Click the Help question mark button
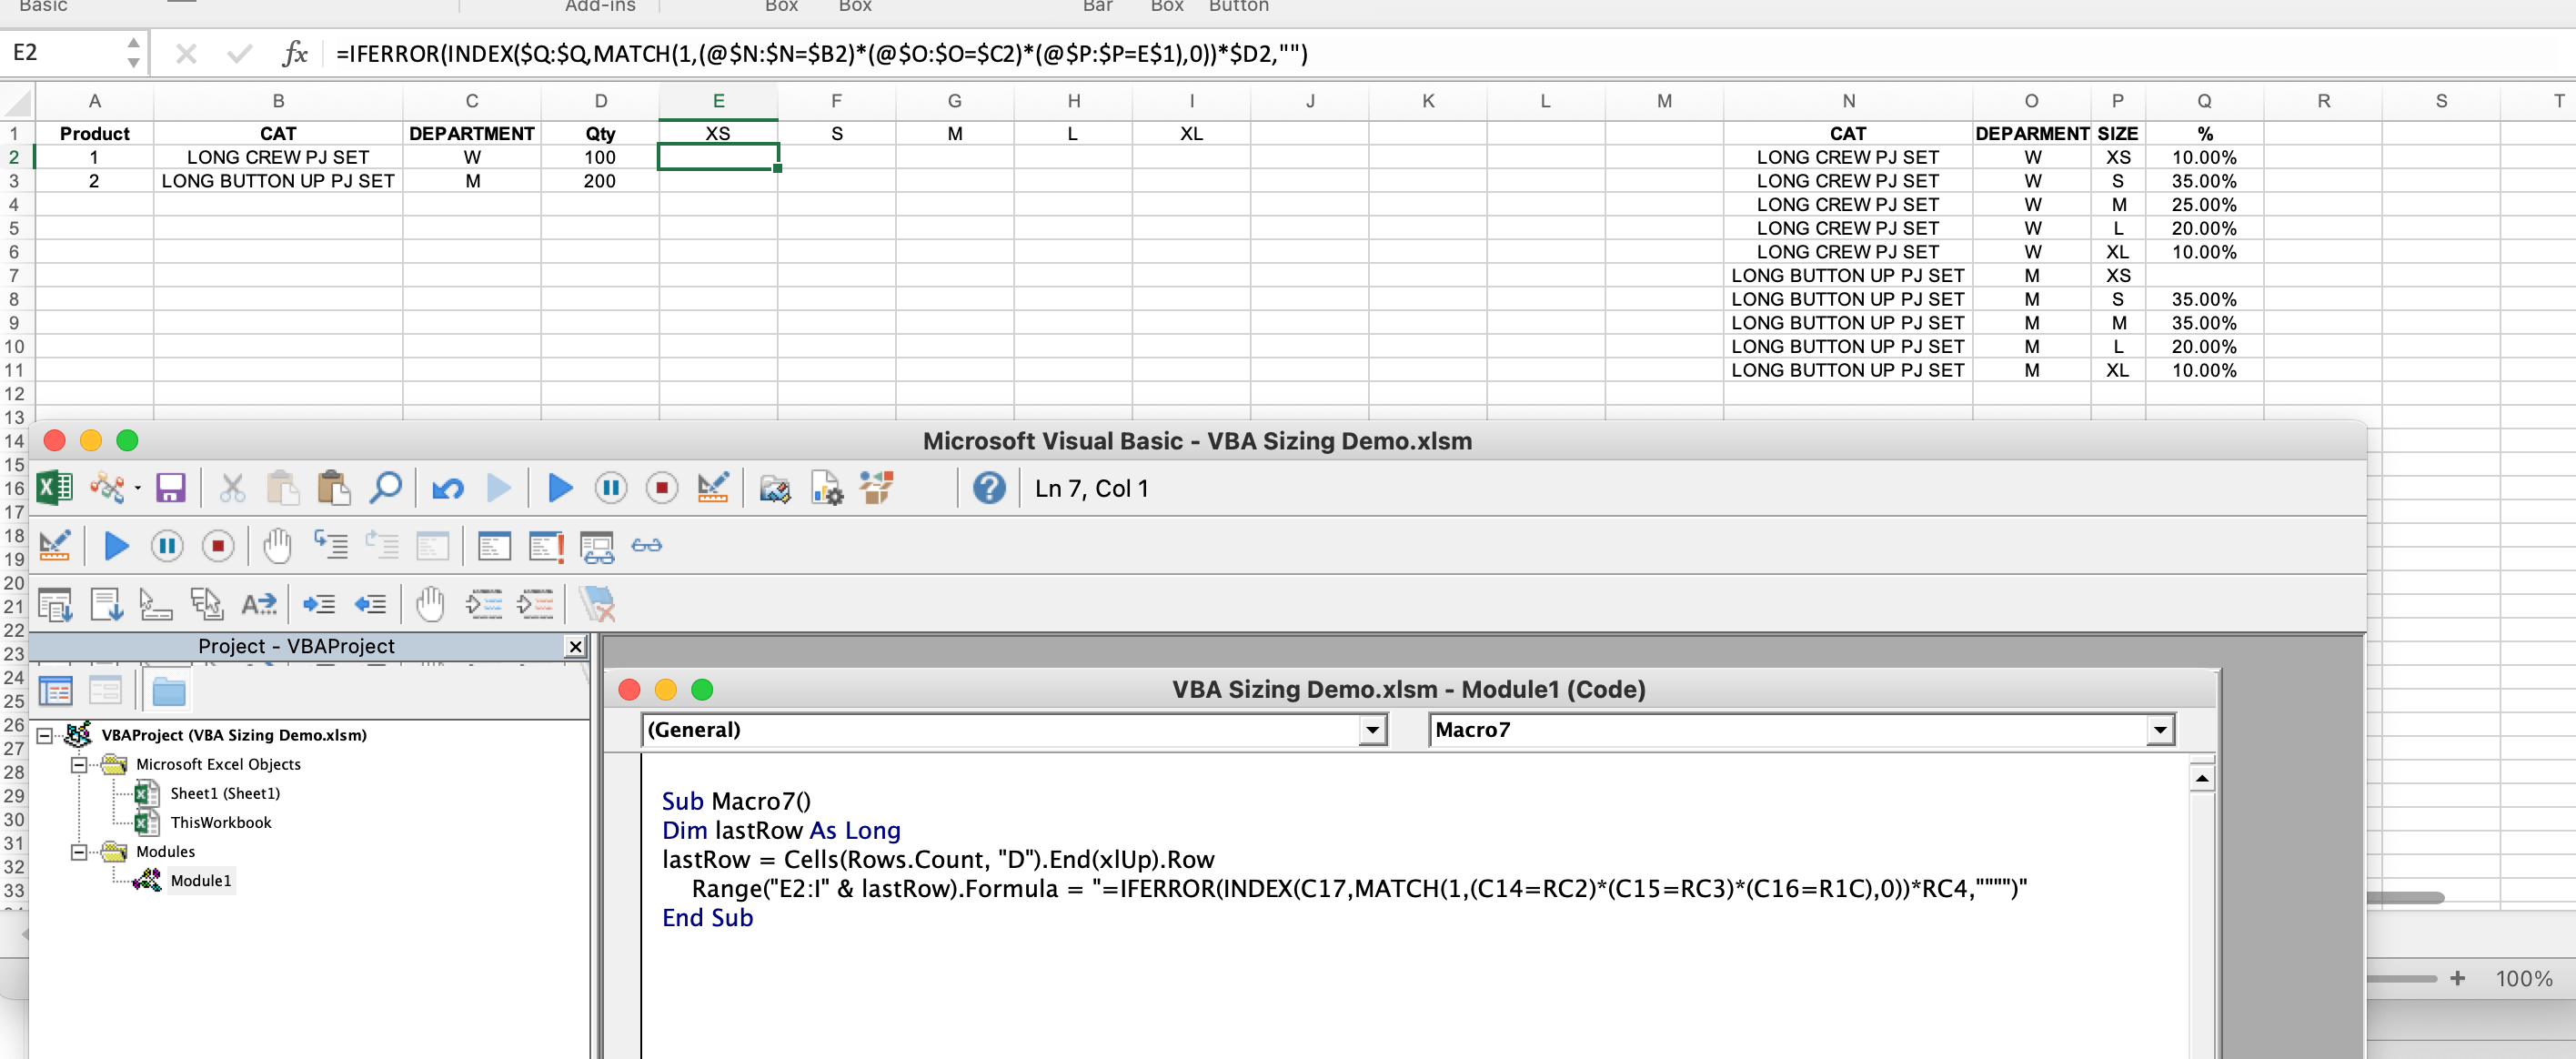The image size is (2576, 1059). click(989, 488)
